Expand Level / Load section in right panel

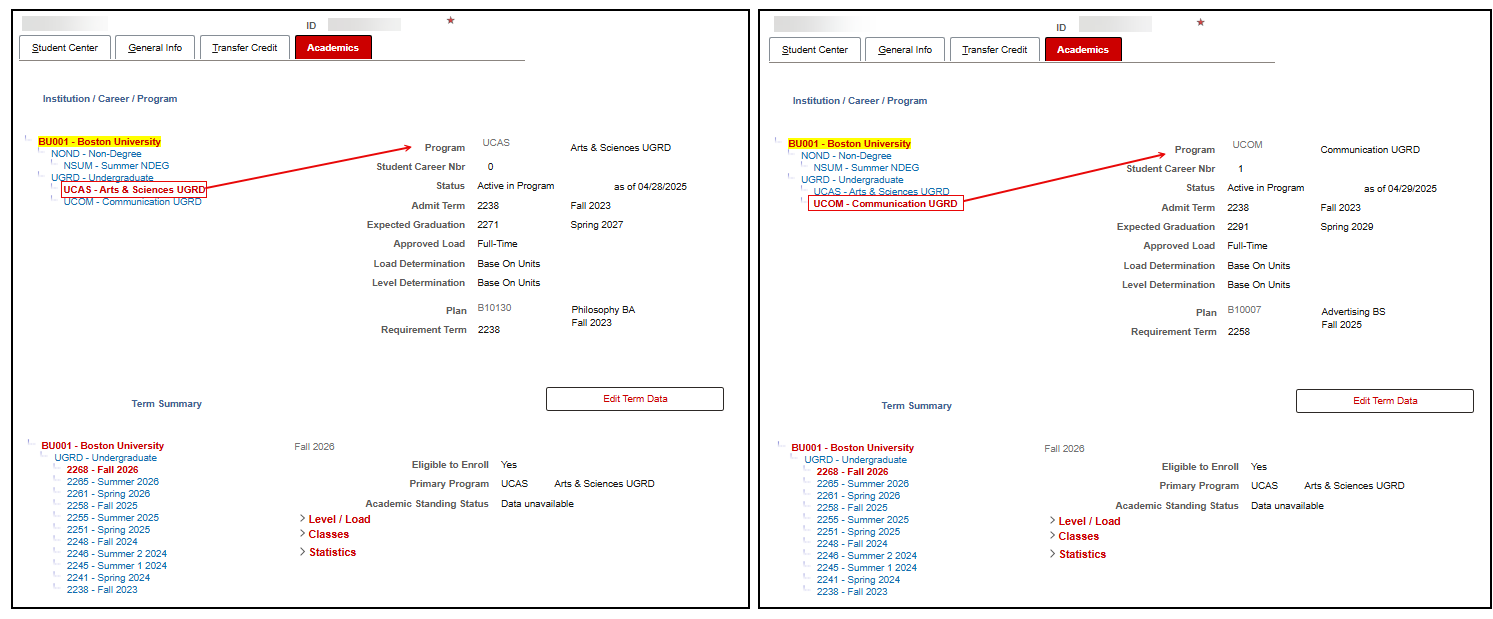(1089, 521)
